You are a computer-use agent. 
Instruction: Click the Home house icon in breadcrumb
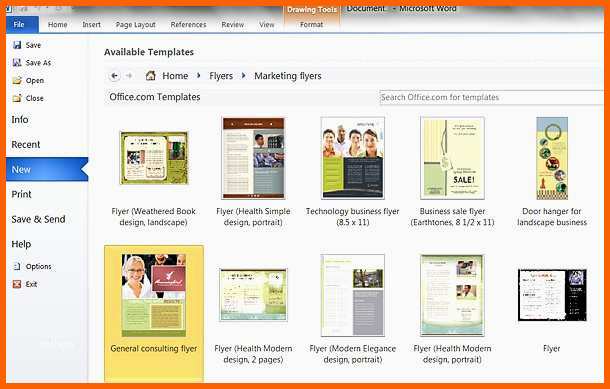click(x=151, y=75)
